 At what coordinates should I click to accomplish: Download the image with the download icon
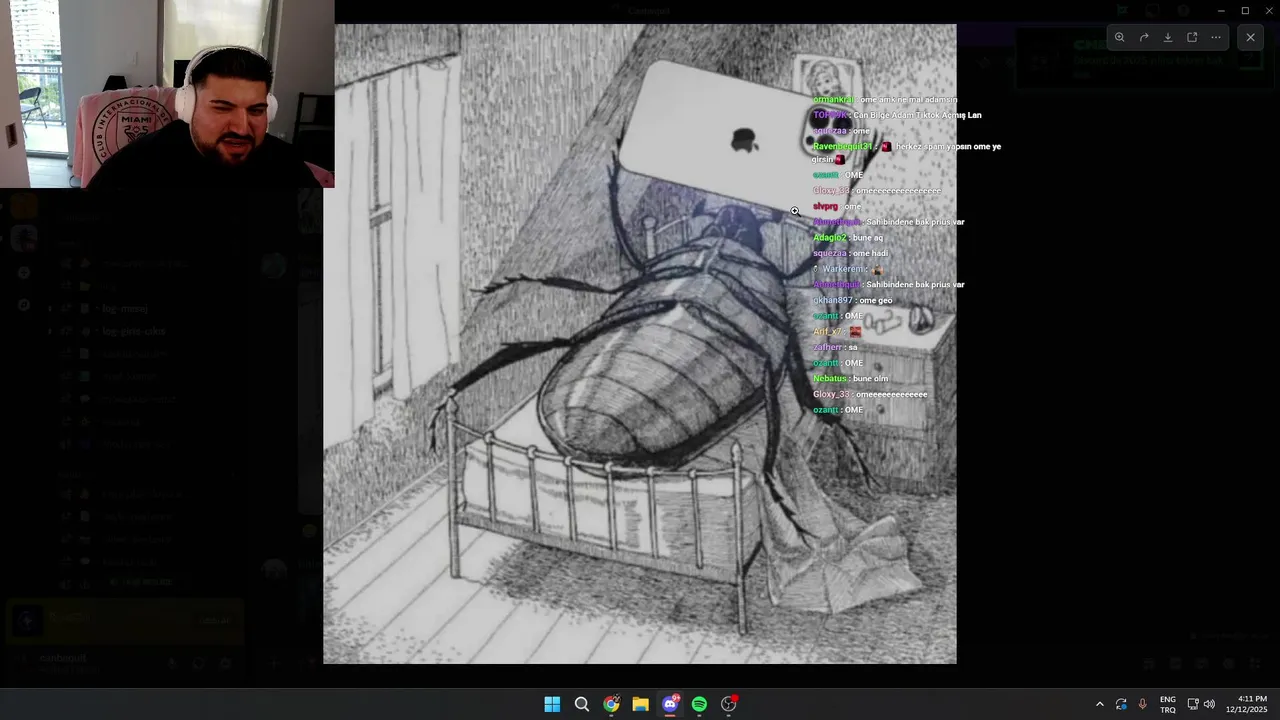point(1168,38)
